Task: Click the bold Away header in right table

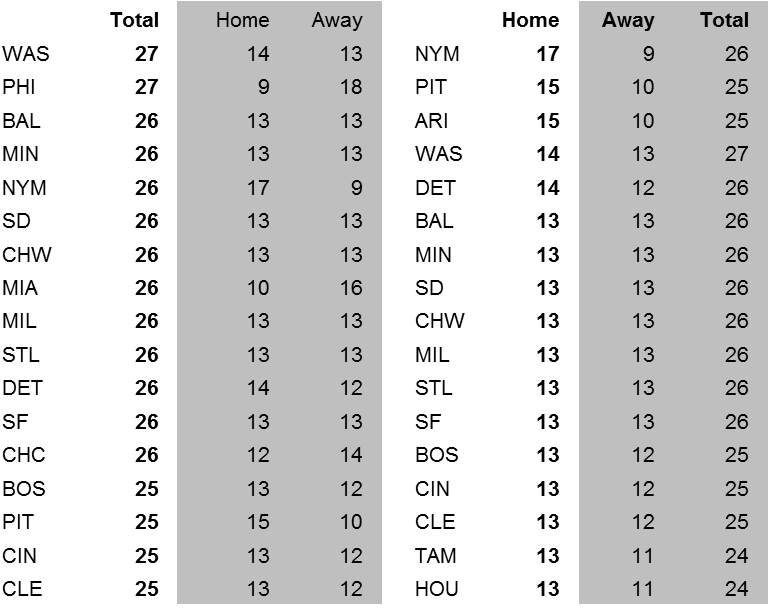Action: click(x=627, y=20)
